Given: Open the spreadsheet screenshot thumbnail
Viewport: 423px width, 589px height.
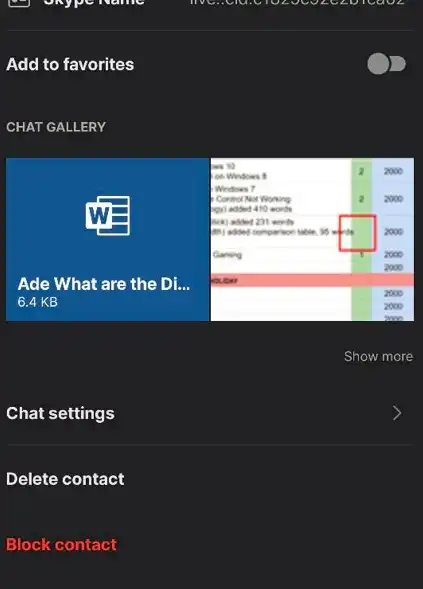Looking at the screenshot, I should point(312,239).
